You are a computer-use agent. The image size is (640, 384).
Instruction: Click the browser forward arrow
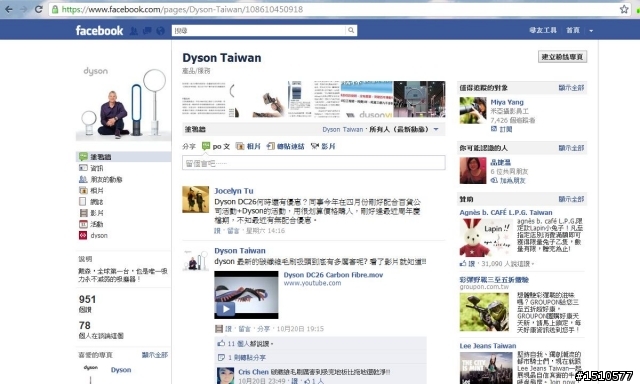(x=23, y=9)
